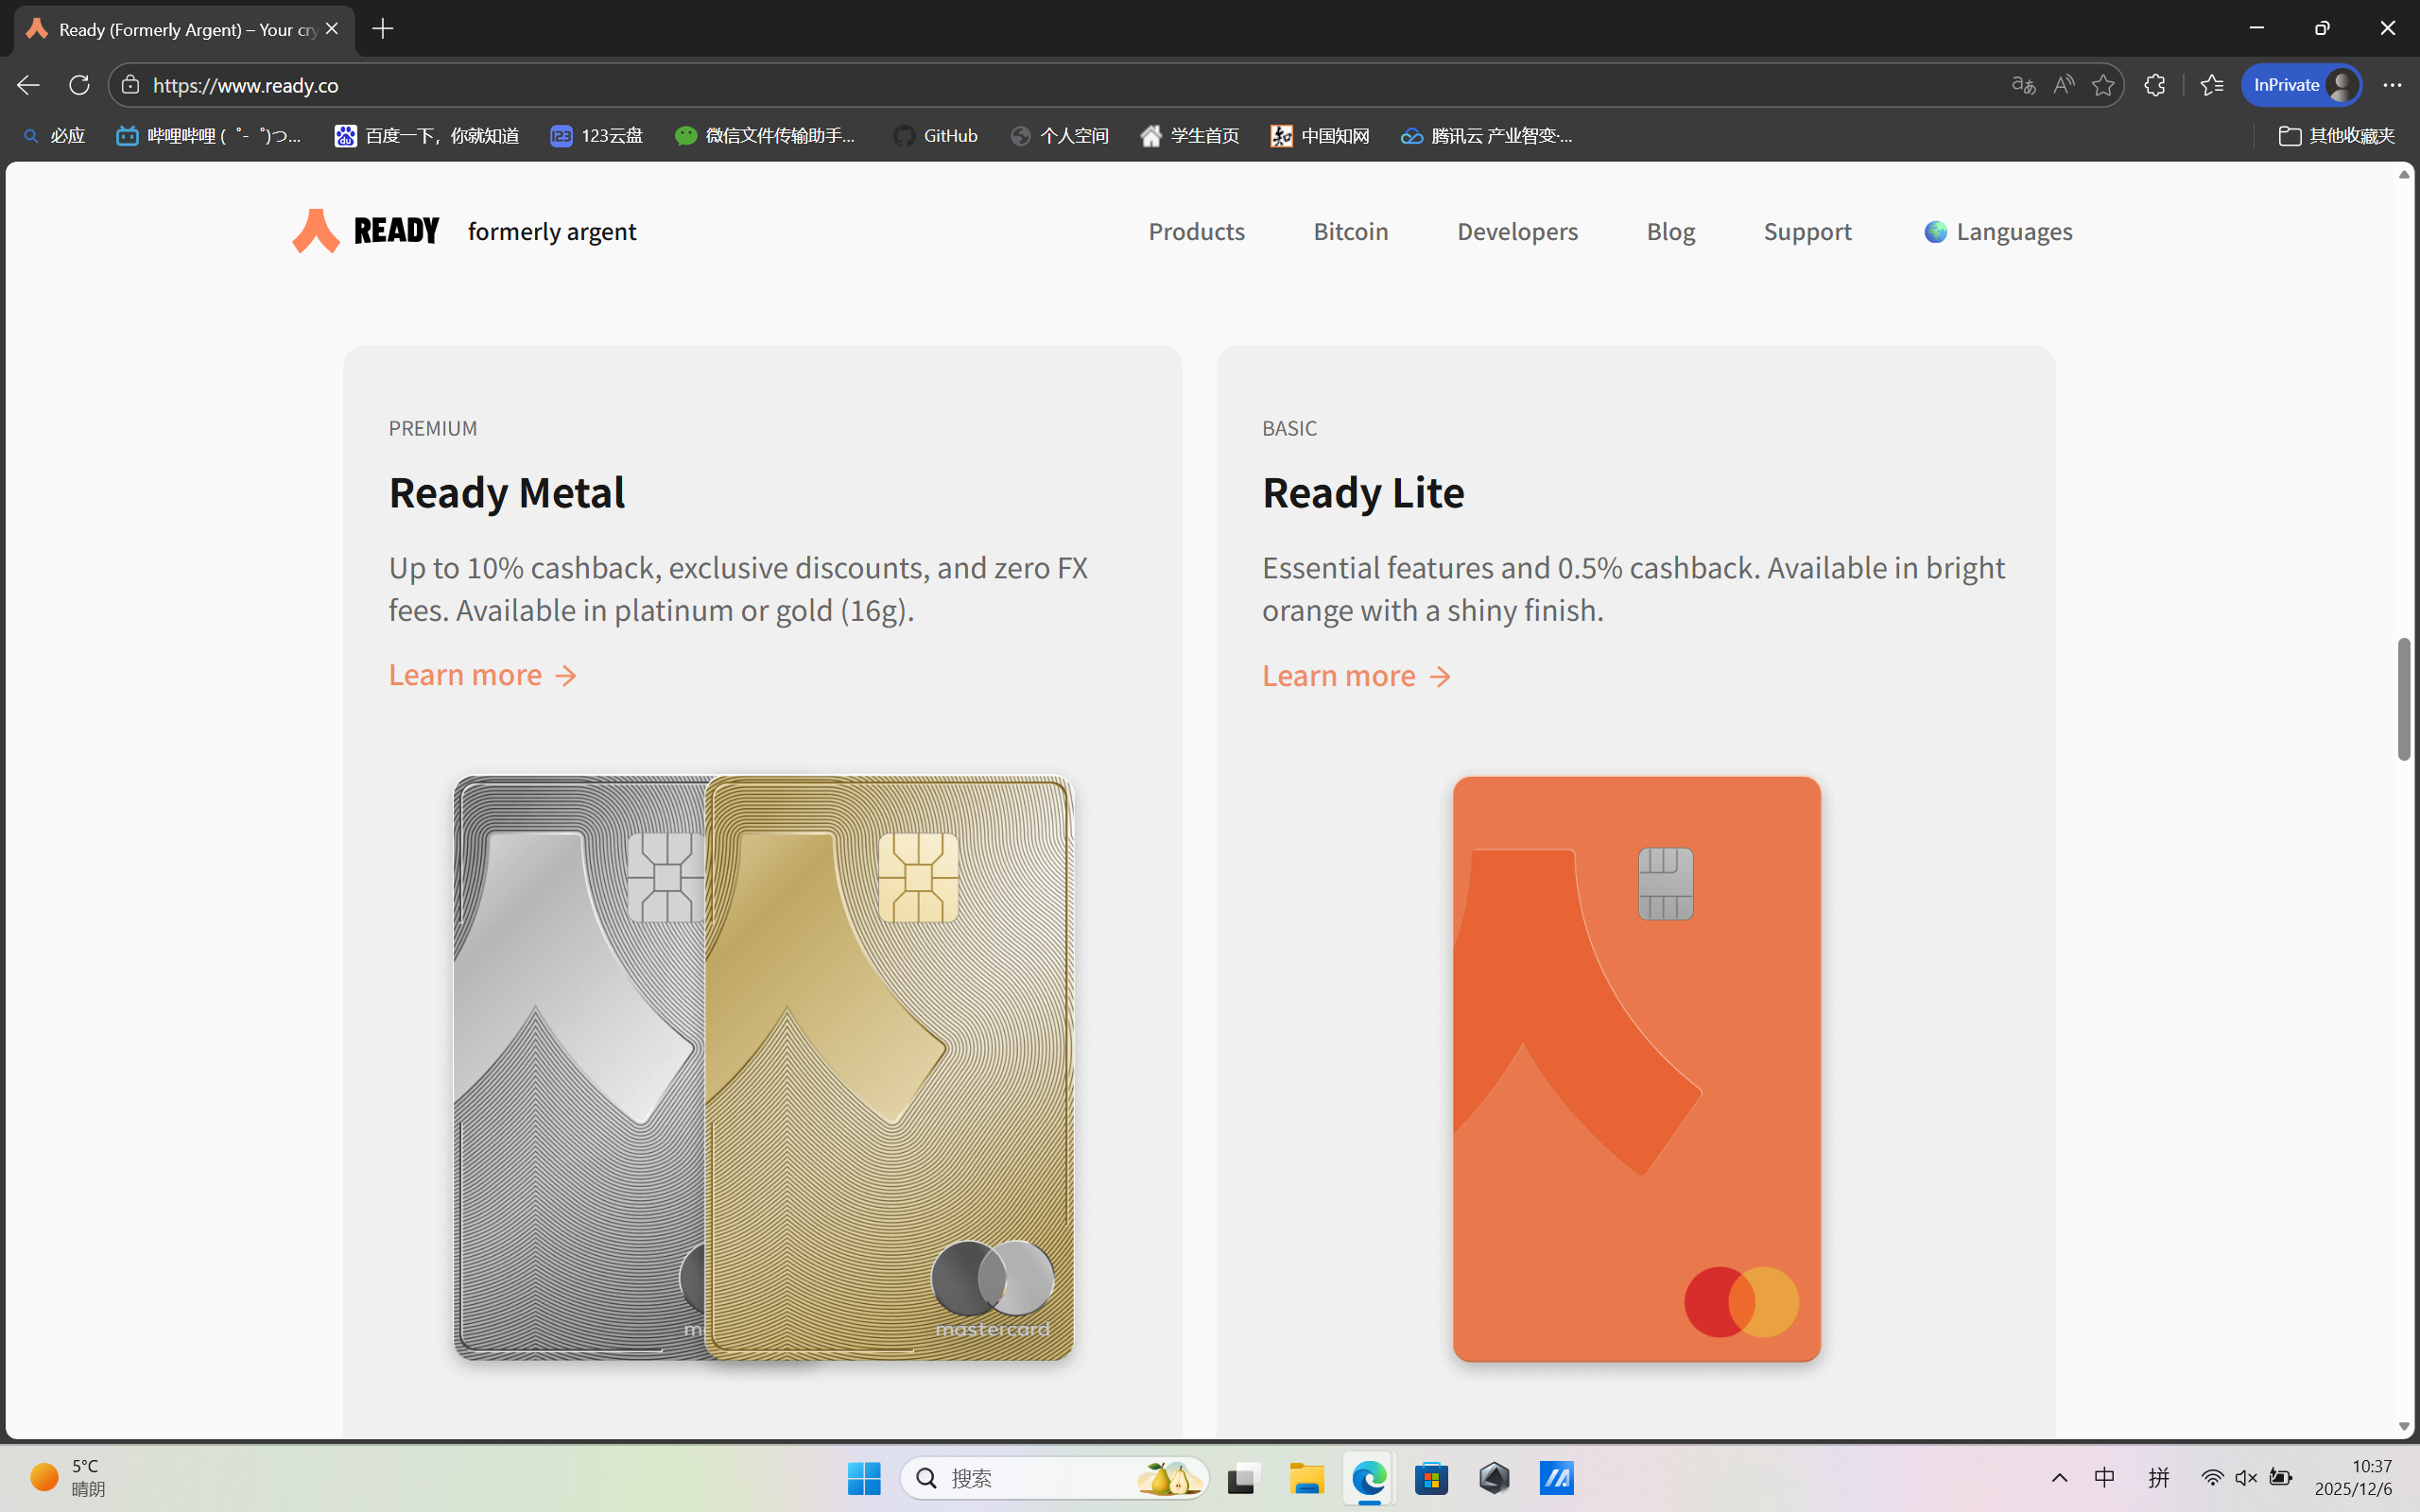This screenshot has width=2420, height=1512.
Task: Open GitHub bookmark in favorites bar
Action: pos(936,136)
